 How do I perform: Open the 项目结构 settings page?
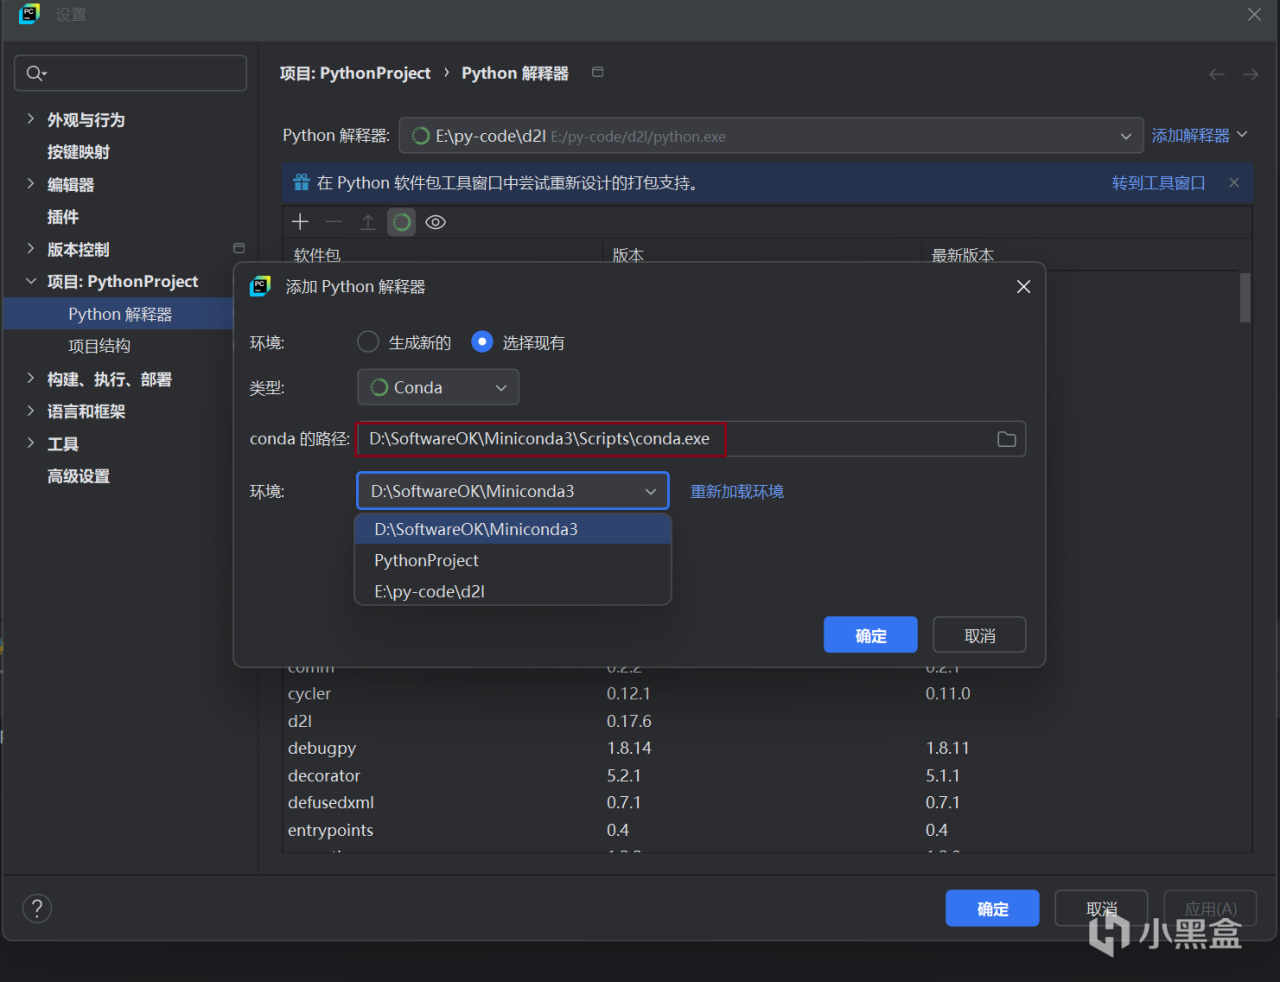point(99,346)
